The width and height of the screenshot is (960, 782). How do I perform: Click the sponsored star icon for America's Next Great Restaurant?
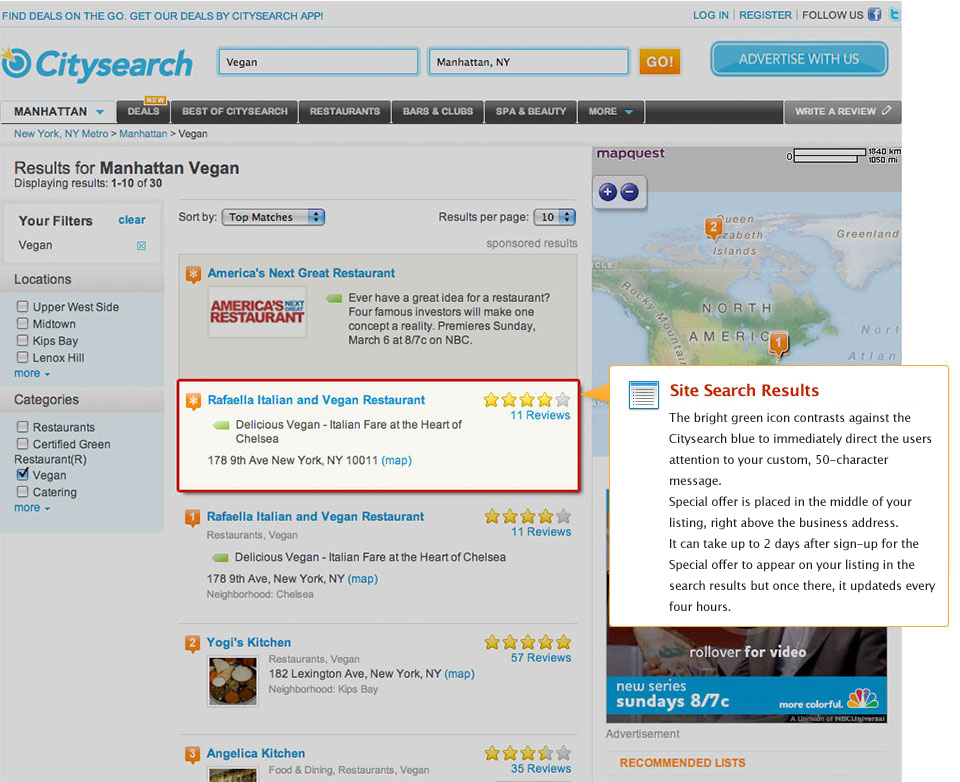(x=193, y=274)
